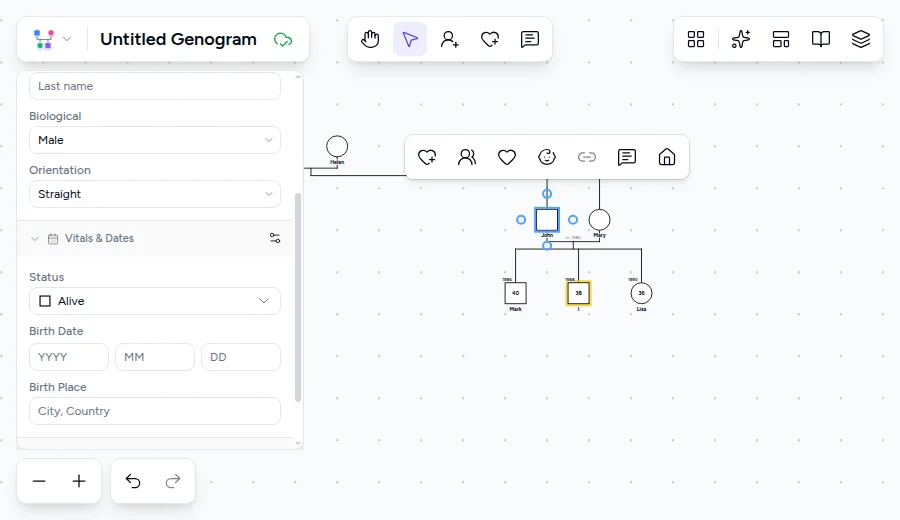The image size is (900, 520).
Task: Click the cloud sync status icon
Action: (283, 40)
